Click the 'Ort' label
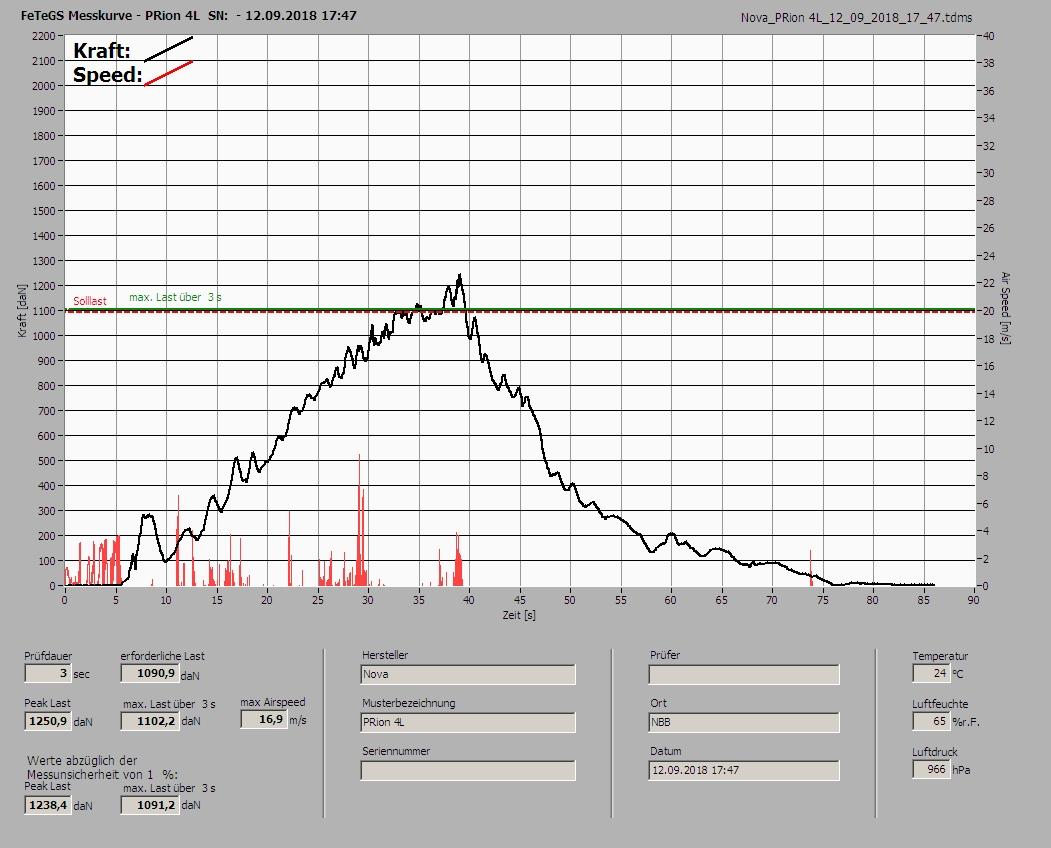1051x848 pixels. [x=658, y=703]
